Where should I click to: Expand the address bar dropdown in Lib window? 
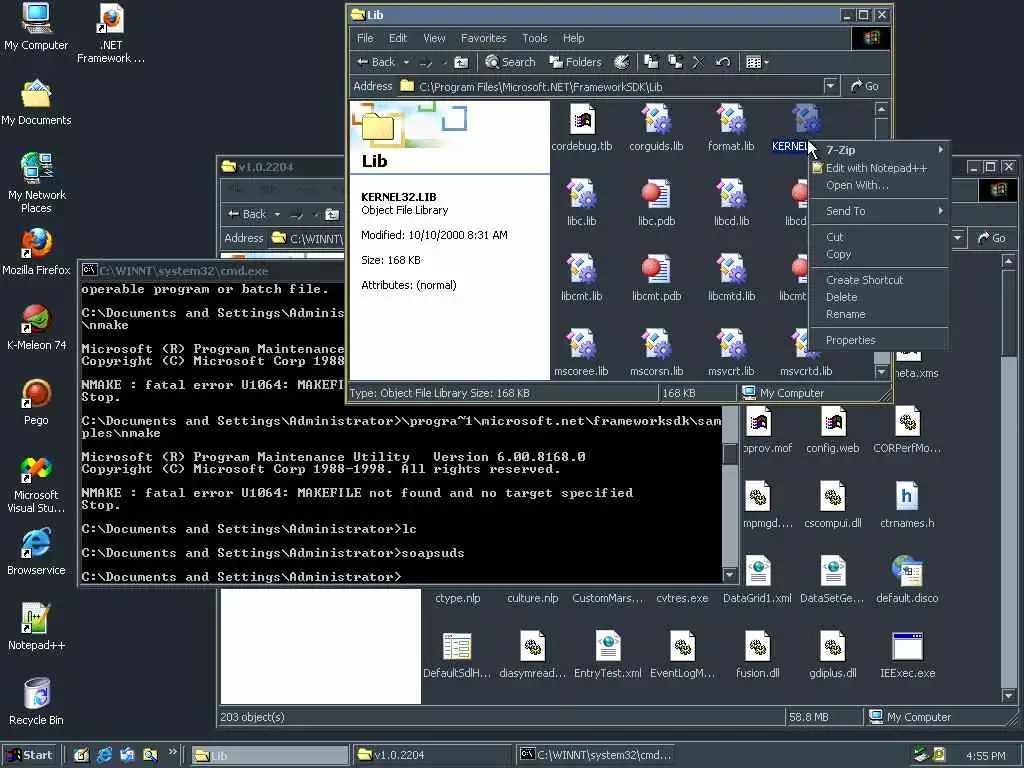tap(830, 86)
